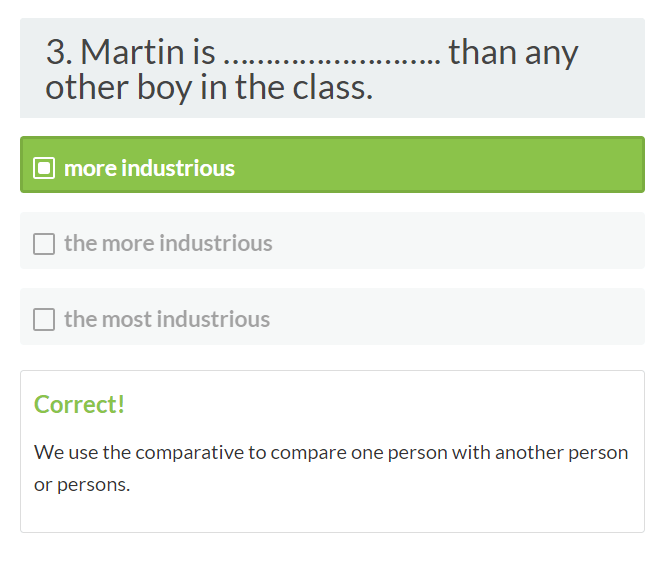Click the green "Correct!" feedback heading
Screen dimensions: 671x562
pos(79,404)
